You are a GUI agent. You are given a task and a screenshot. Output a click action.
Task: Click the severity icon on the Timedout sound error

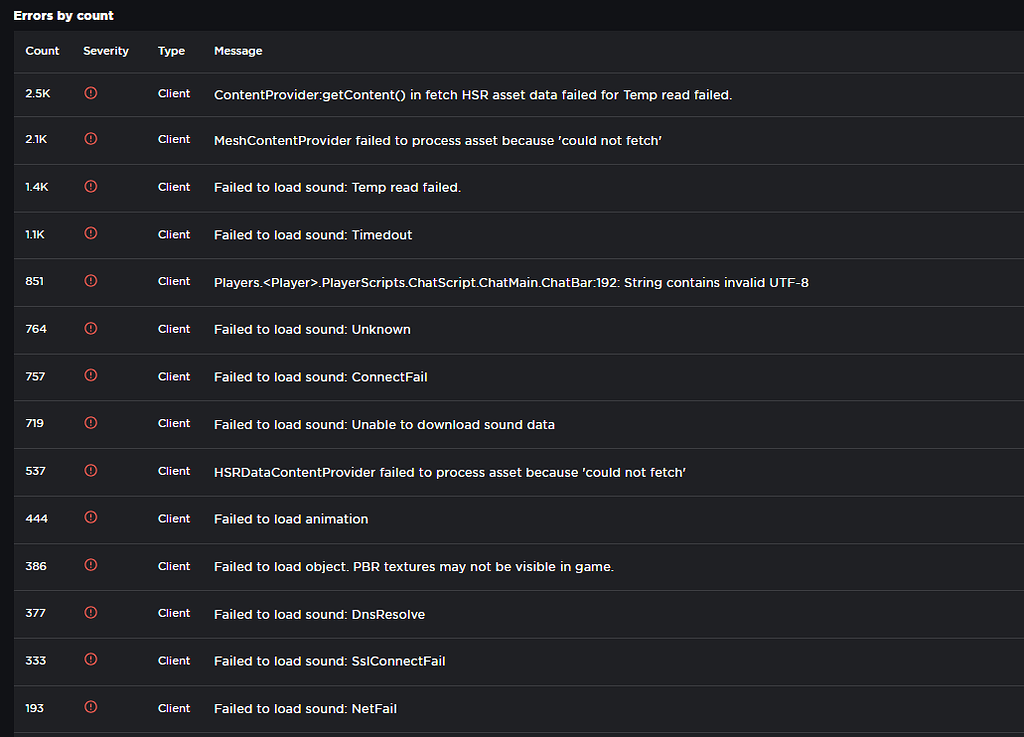(x=90, y=234)
